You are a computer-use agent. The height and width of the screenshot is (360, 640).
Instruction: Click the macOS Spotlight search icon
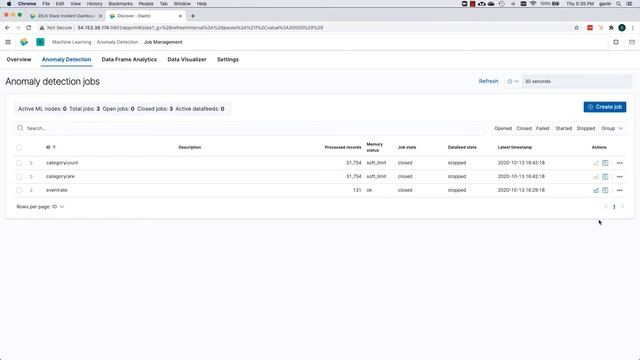point(619,4)
